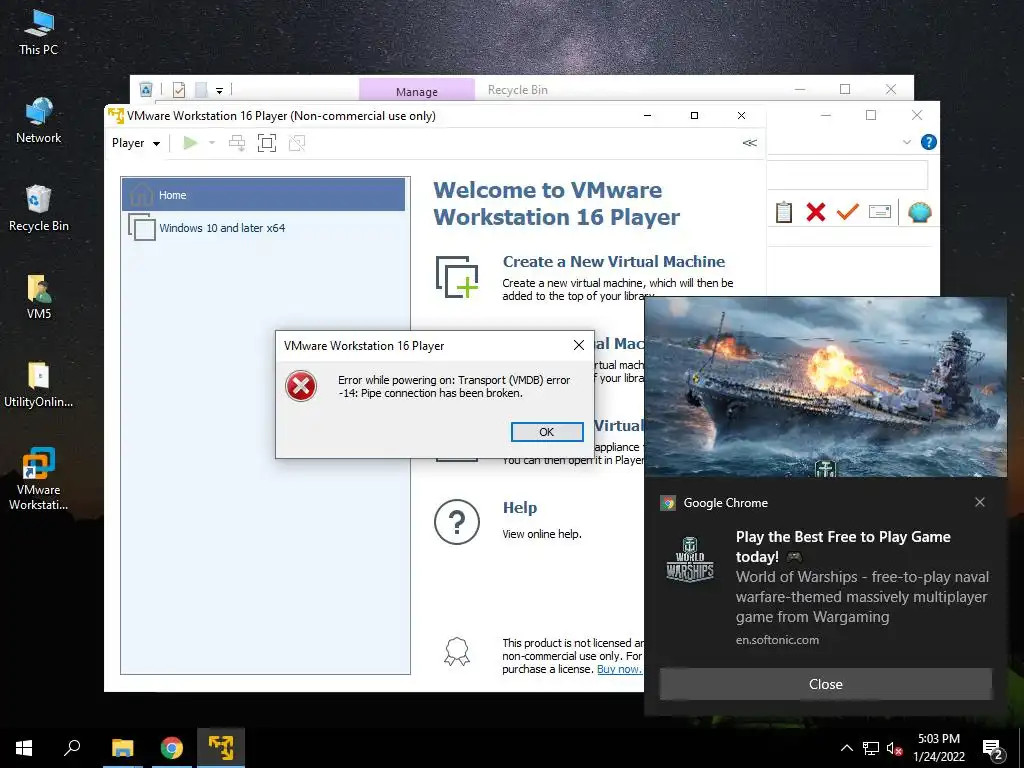Click Play the Best Free to Play Game title
The image size is (1024, 768).
click(x=843, y=547)
